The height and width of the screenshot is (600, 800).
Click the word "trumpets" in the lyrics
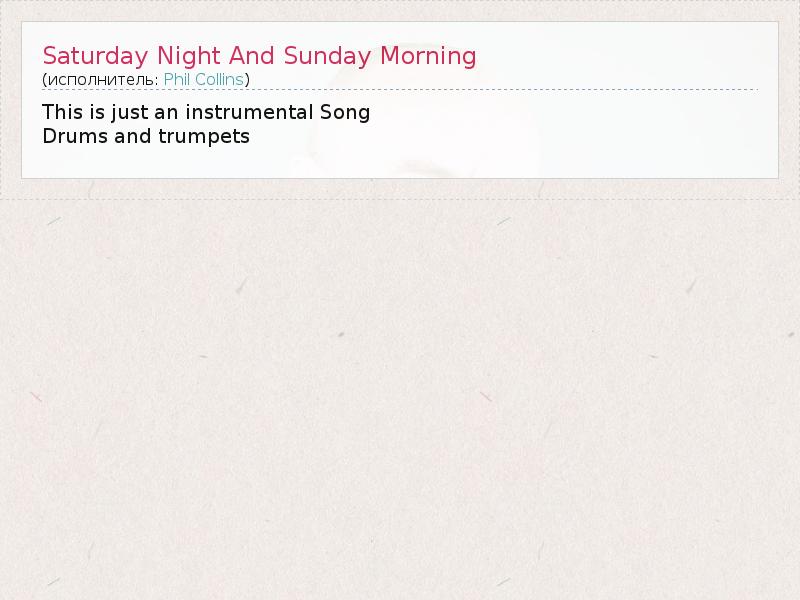click(x=203, y=136)
